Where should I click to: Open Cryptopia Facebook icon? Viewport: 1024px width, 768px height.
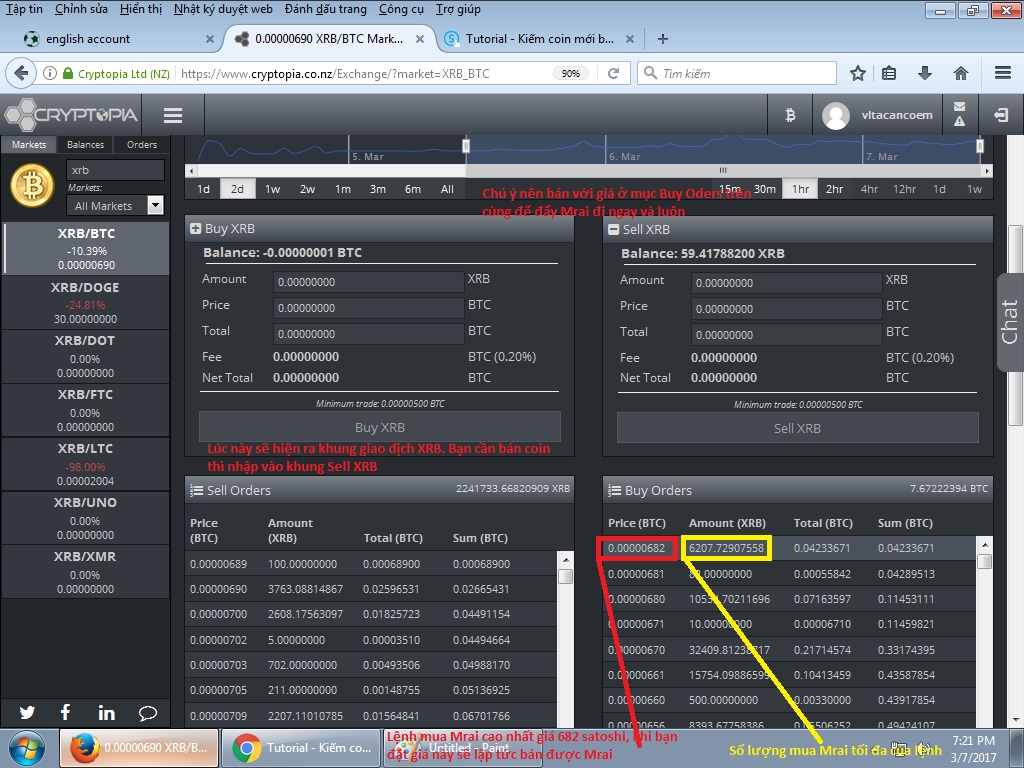66,712
